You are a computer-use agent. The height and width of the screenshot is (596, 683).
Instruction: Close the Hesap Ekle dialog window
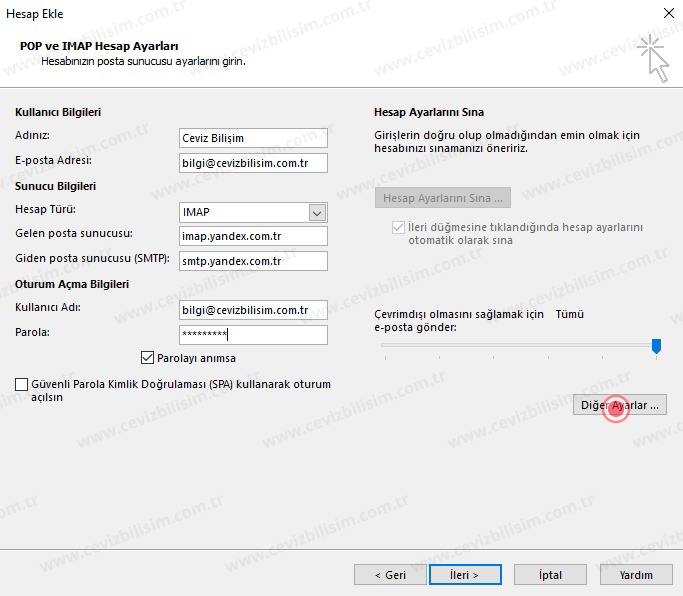(x=667, y=14)
